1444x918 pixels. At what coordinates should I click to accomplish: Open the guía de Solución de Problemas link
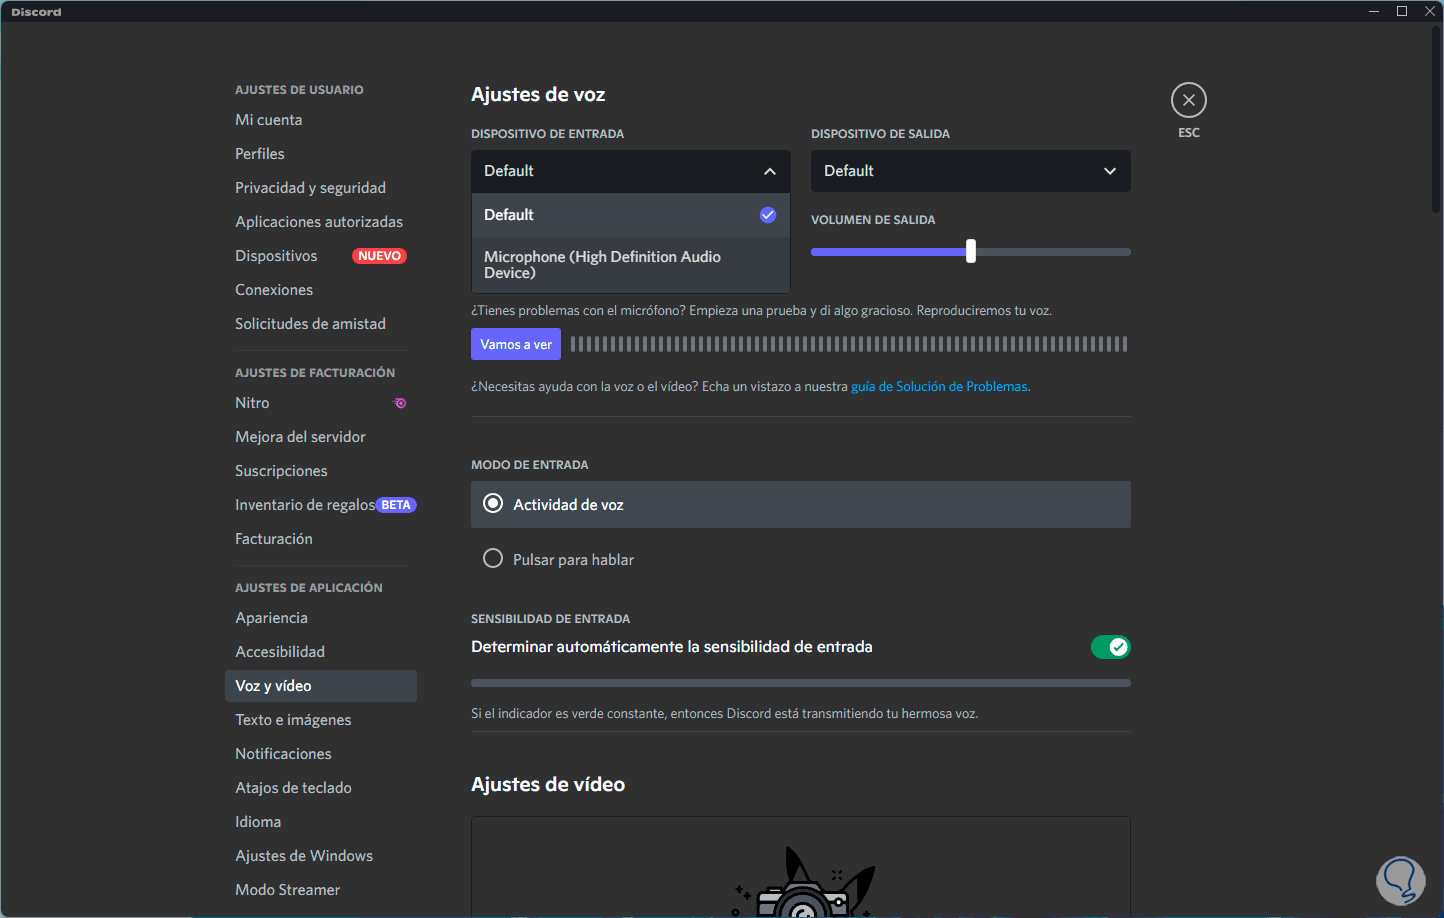click(x=940, y=387)
